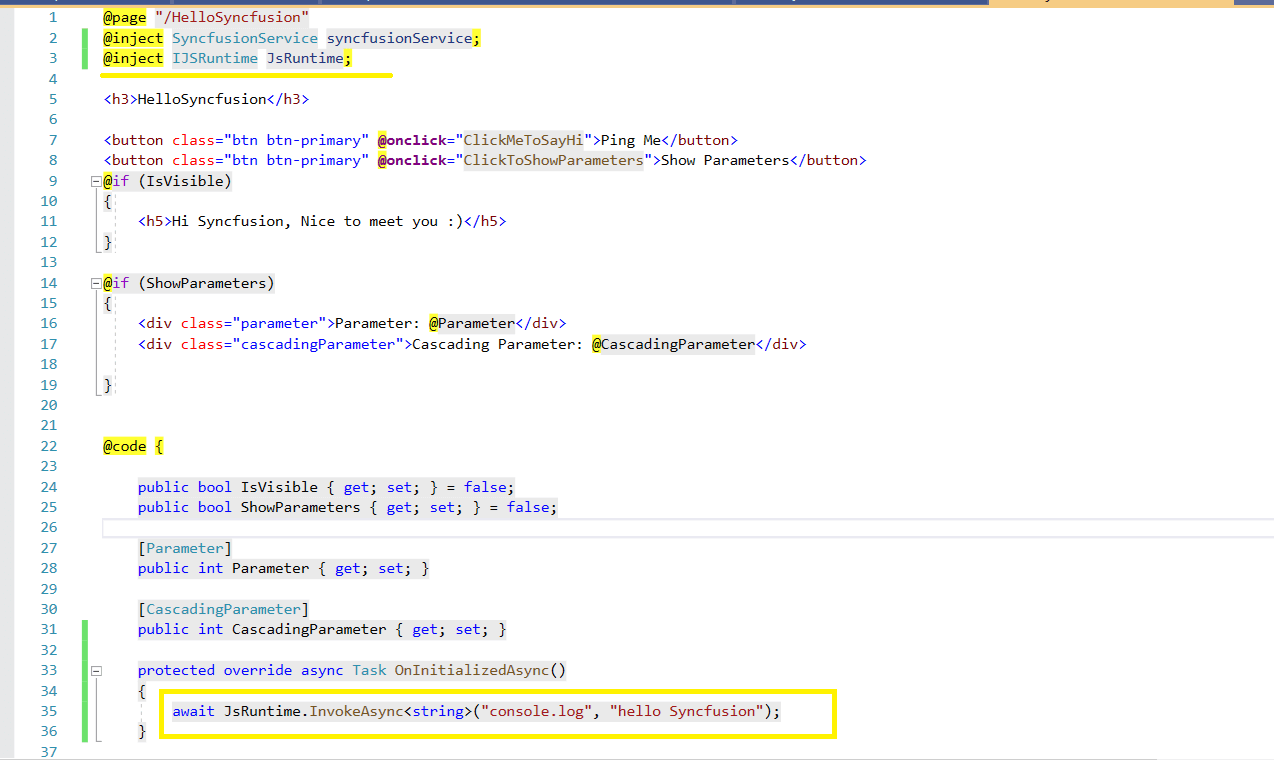Select the active orange document tab
The image size is (1274, 760).
coord(1130,2)
